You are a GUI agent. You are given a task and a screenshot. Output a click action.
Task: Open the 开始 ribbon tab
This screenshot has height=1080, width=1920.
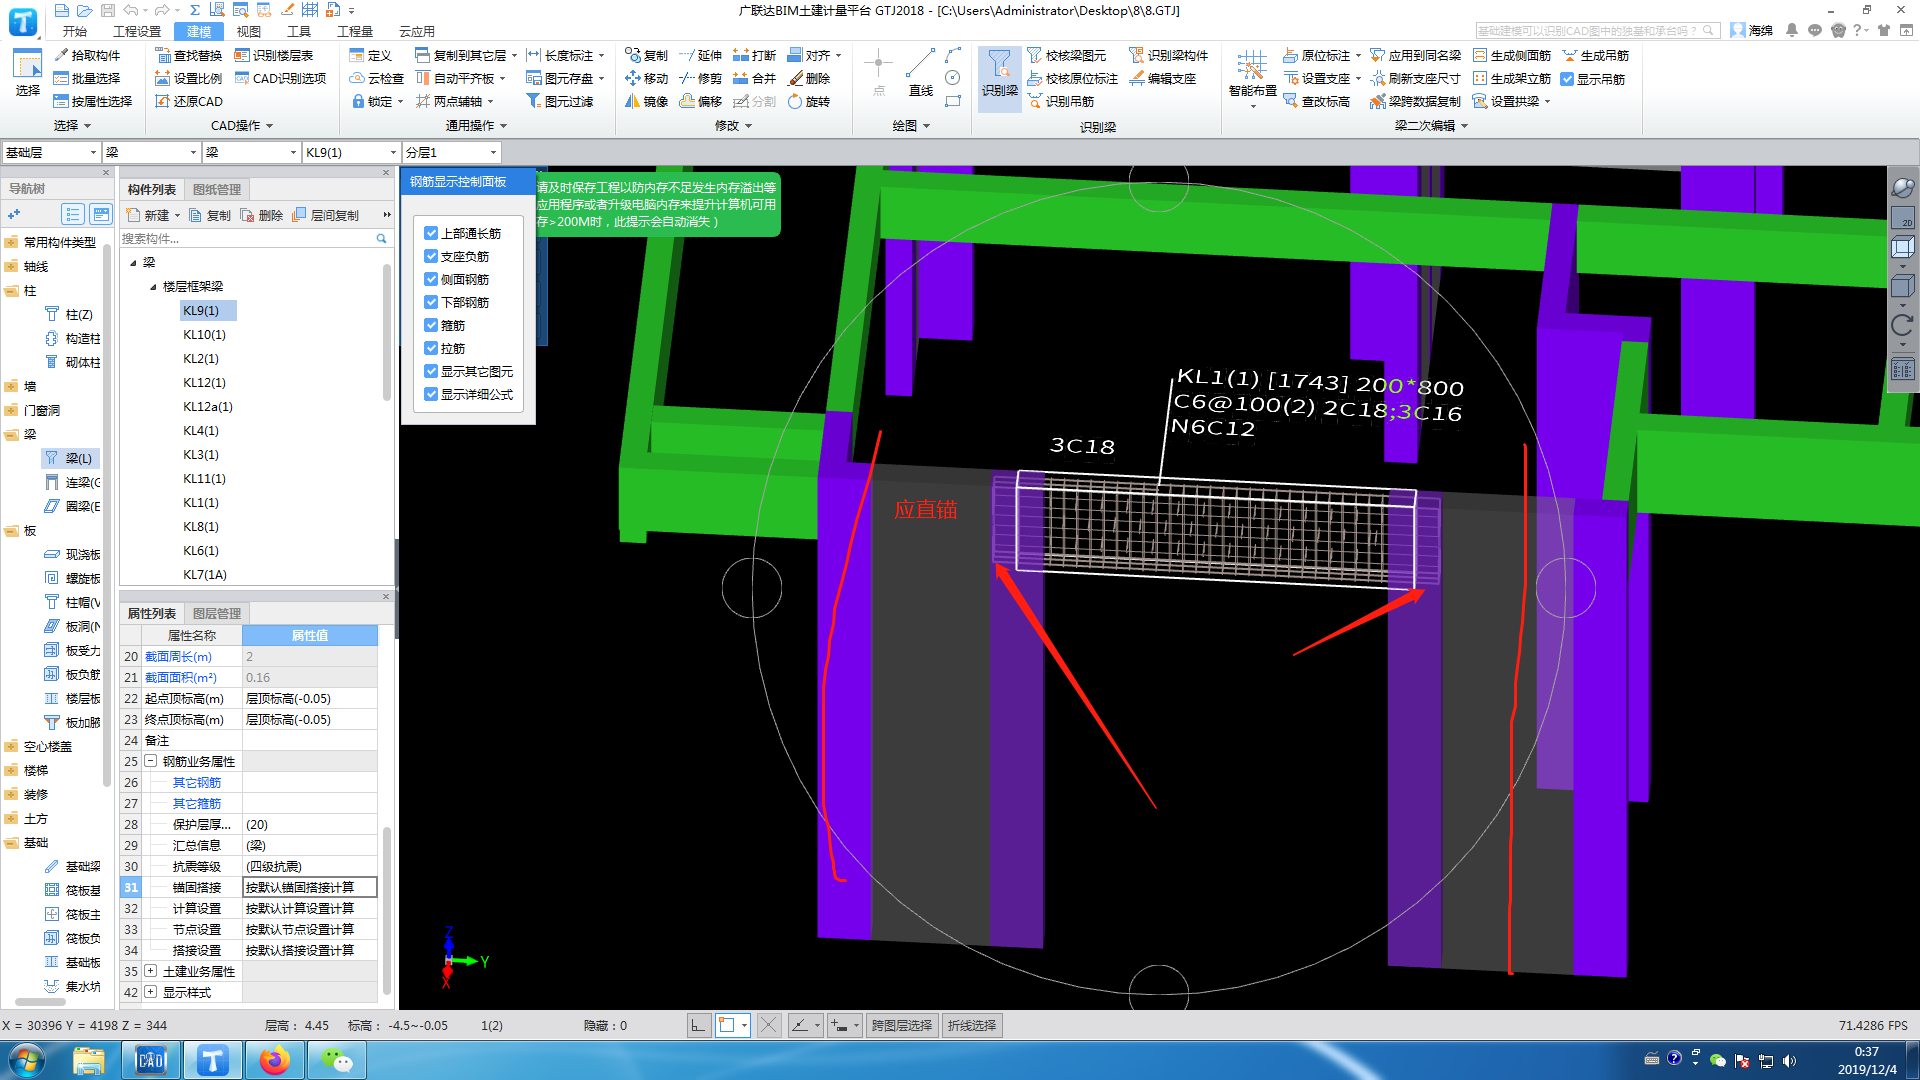tap(75, 31)
